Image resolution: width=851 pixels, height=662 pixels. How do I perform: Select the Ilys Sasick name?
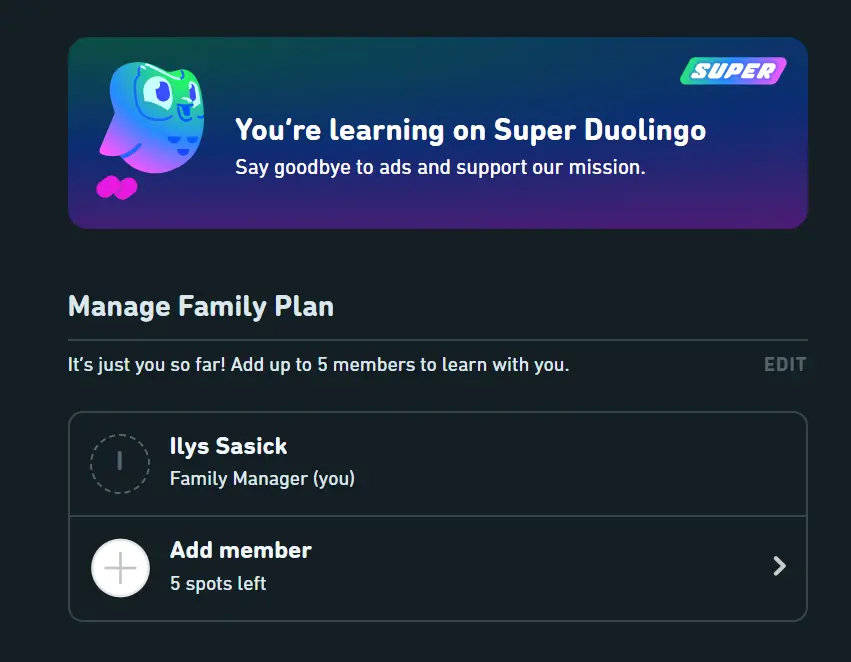228,446
